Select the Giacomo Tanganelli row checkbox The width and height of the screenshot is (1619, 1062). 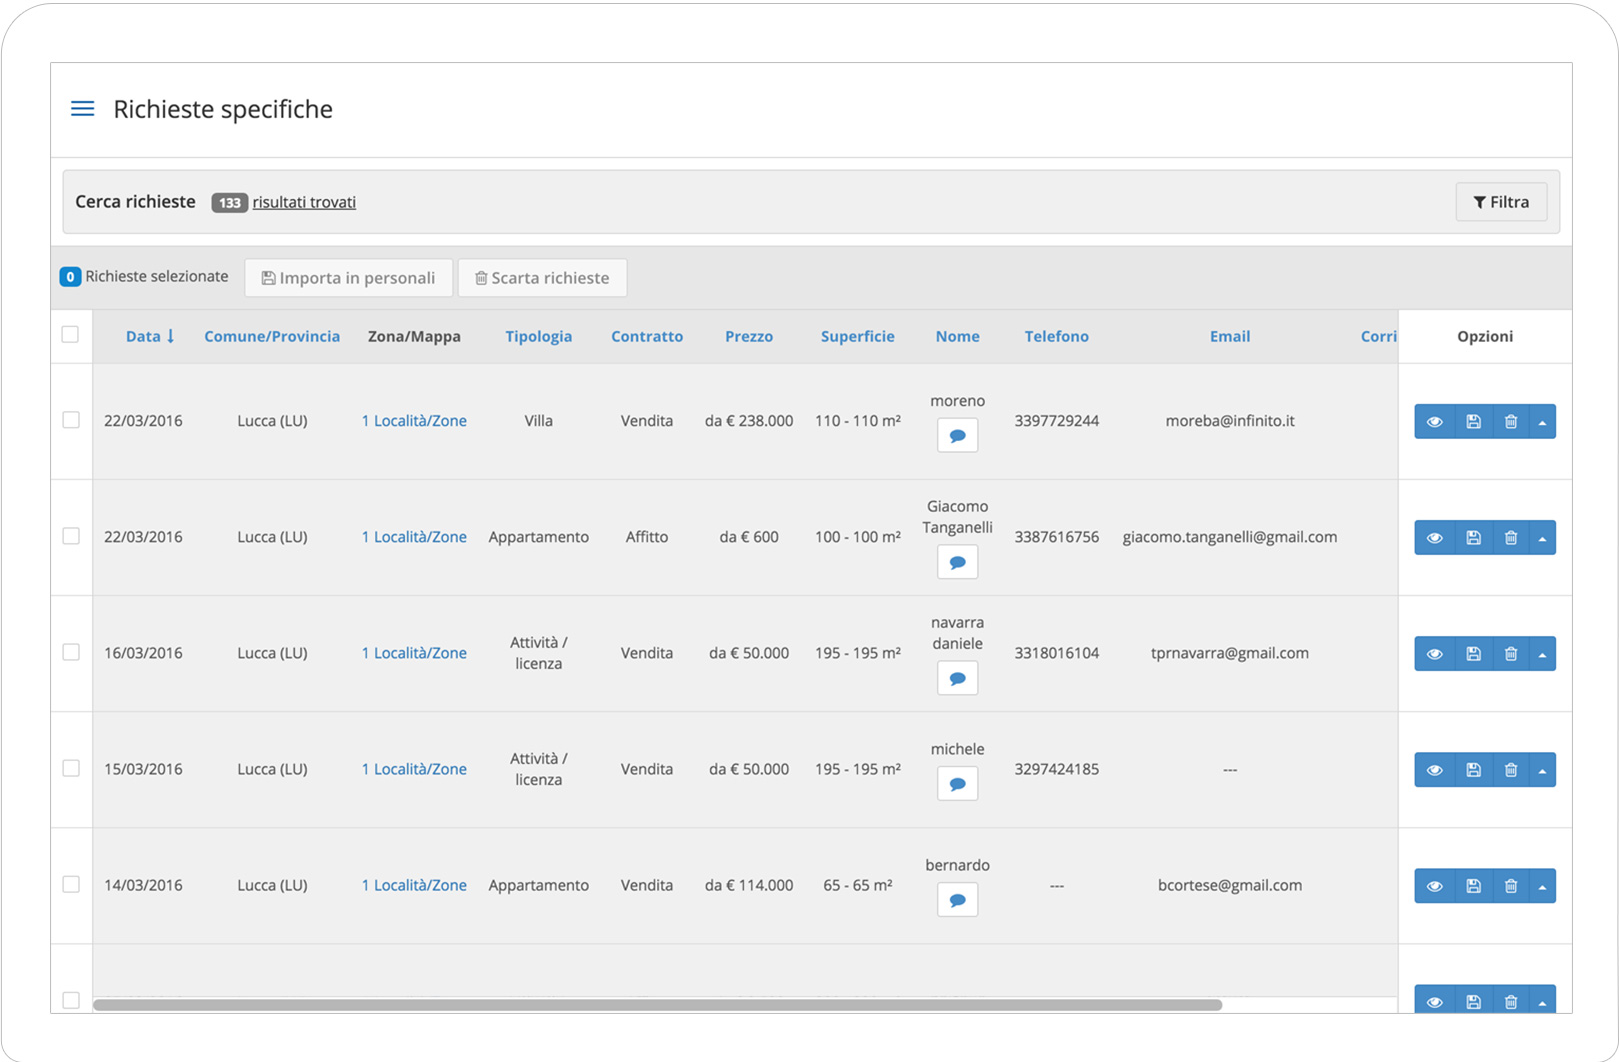pyautogui.click(x=71, y=536)
